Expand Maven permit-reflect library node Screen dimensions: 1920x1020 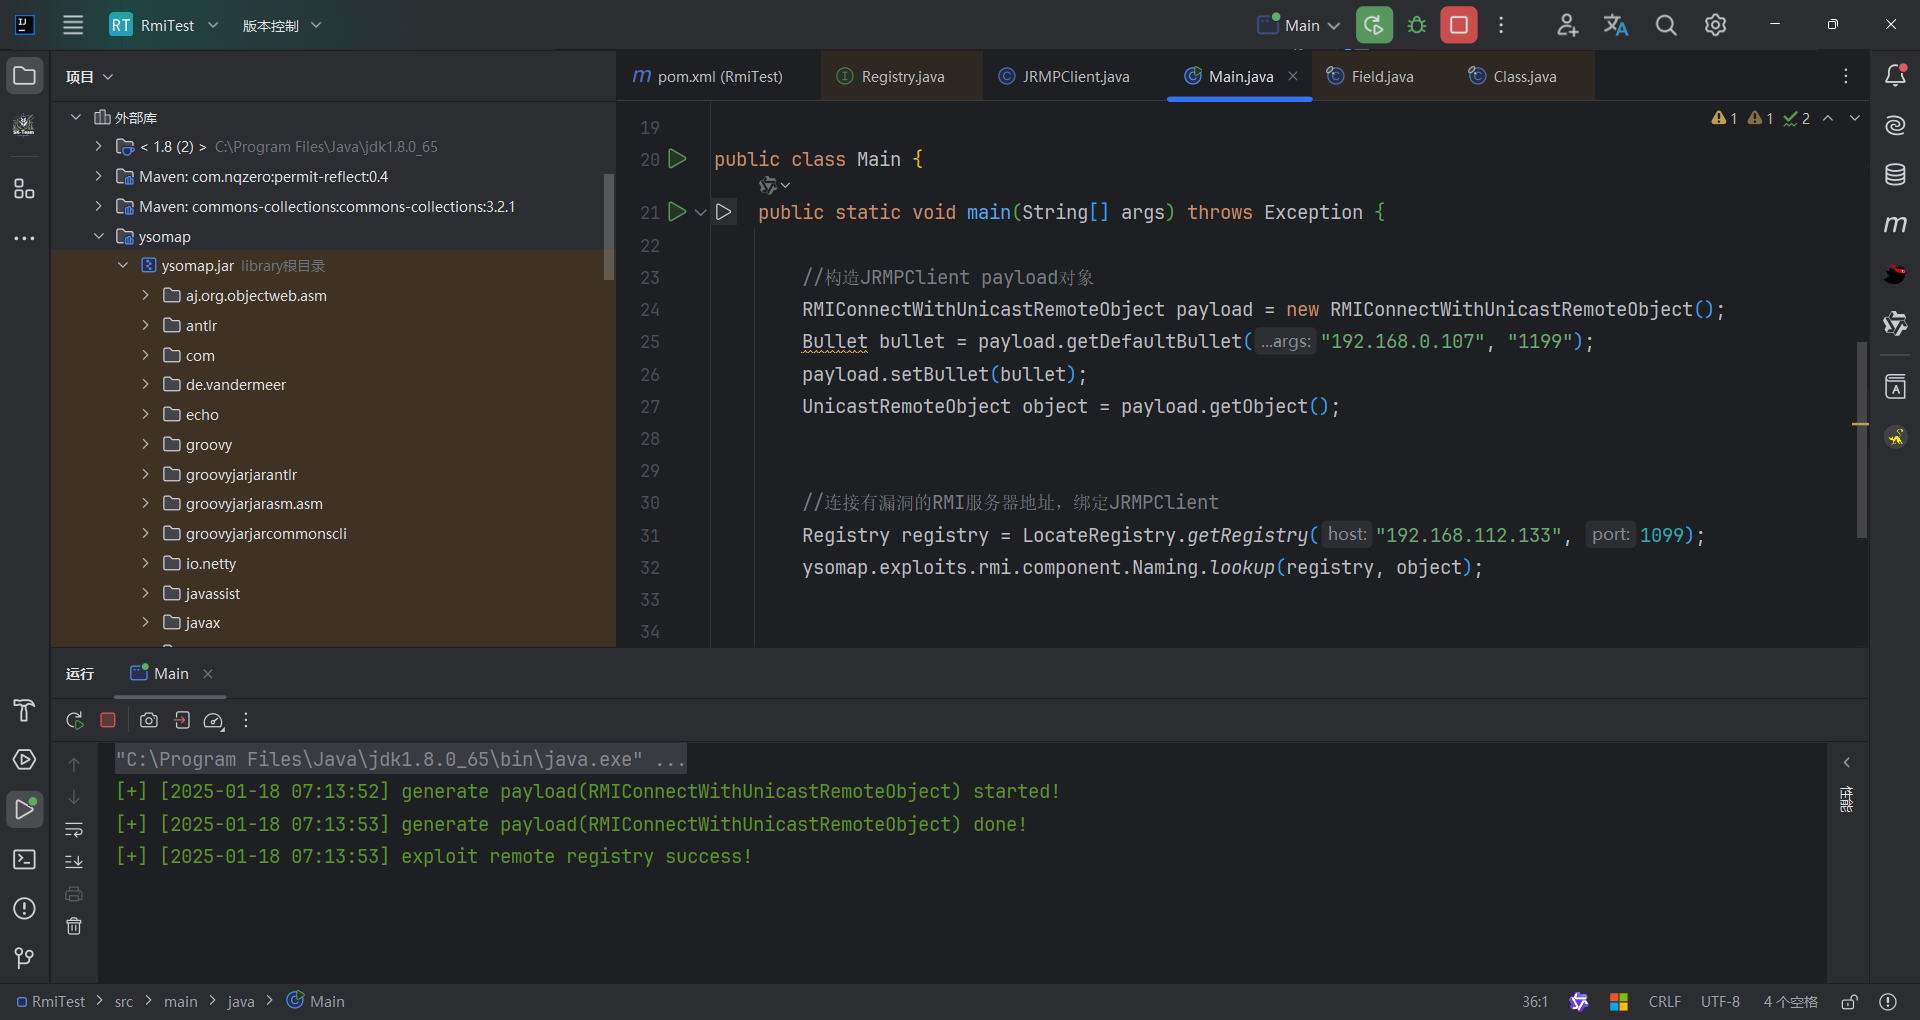click(x=98, y=176)
